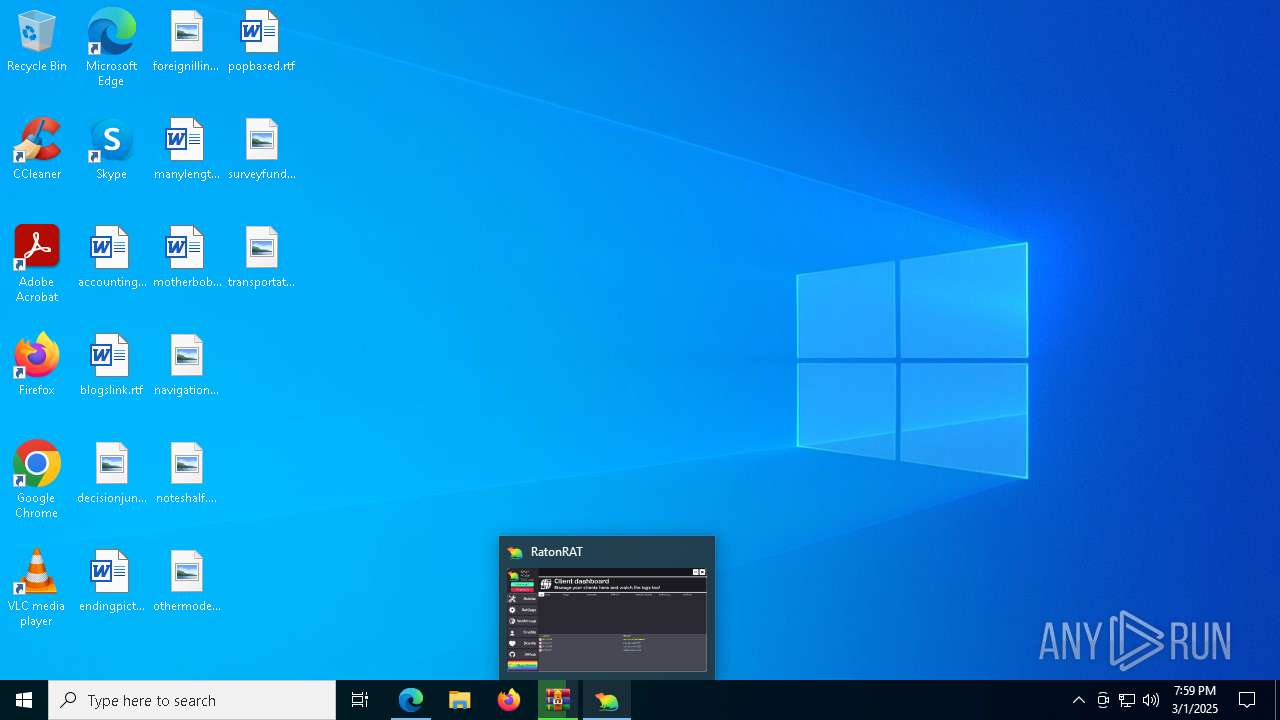
Task: Select the accounting... Word document icon
Action: point(111,258)
